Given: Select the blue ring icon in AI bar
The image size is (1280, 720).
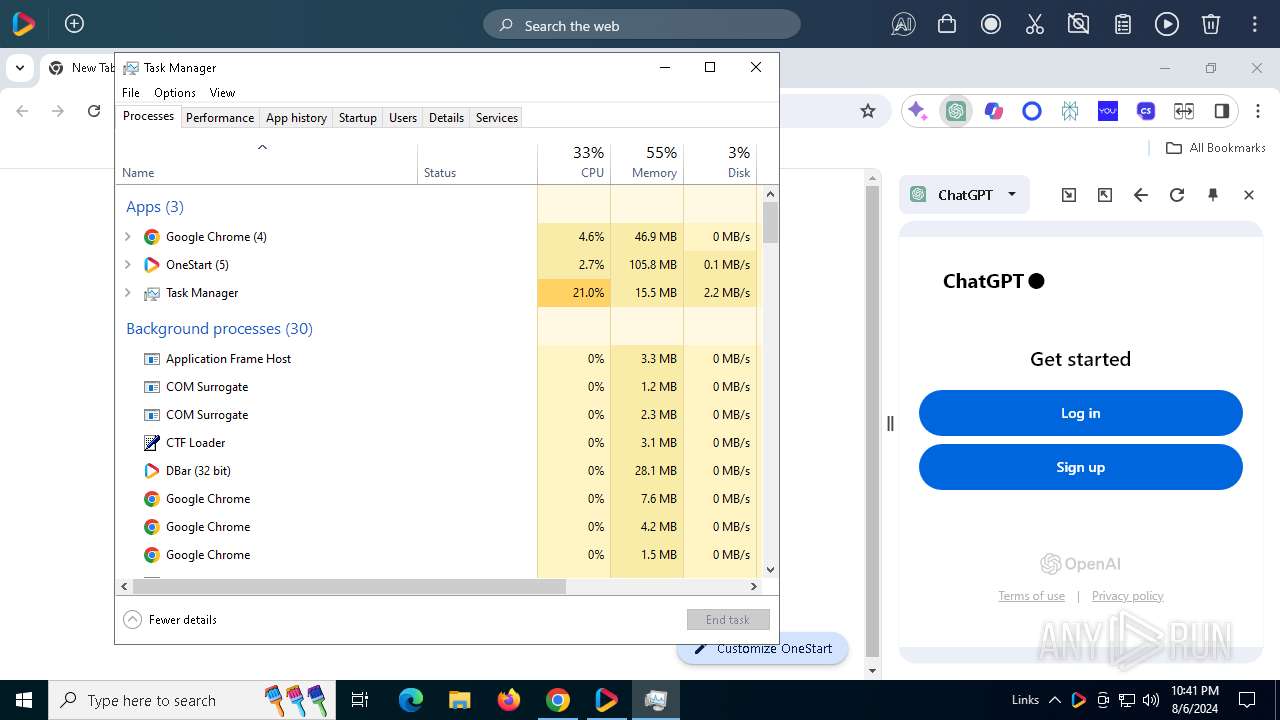Looking at the screenshot, I should 1032,111.
